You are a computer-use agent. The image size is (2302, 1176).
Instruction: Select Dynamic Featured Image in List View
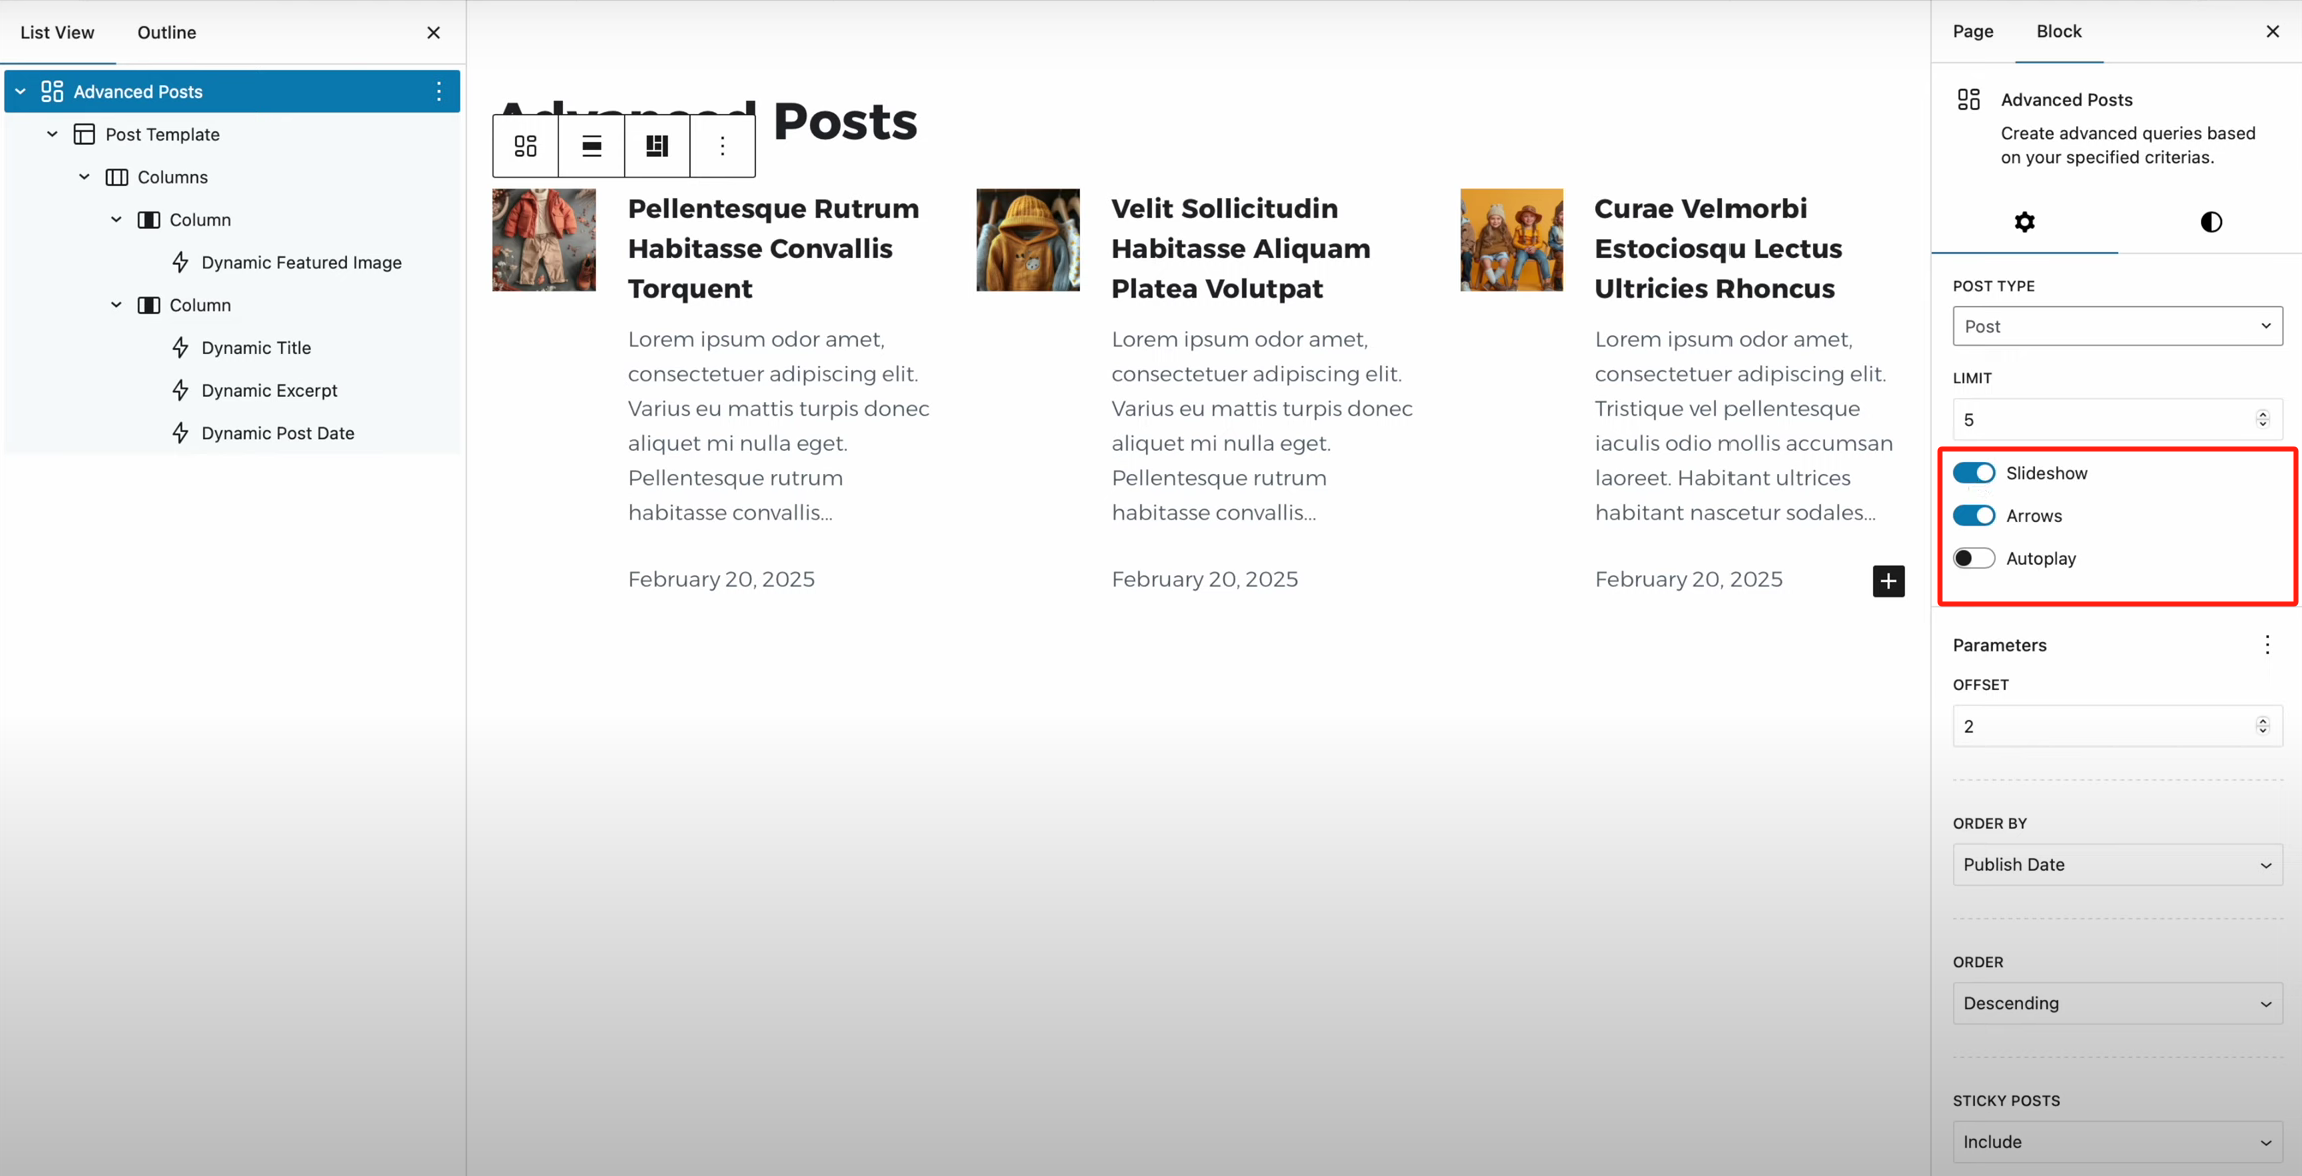(x=301, y=263)
